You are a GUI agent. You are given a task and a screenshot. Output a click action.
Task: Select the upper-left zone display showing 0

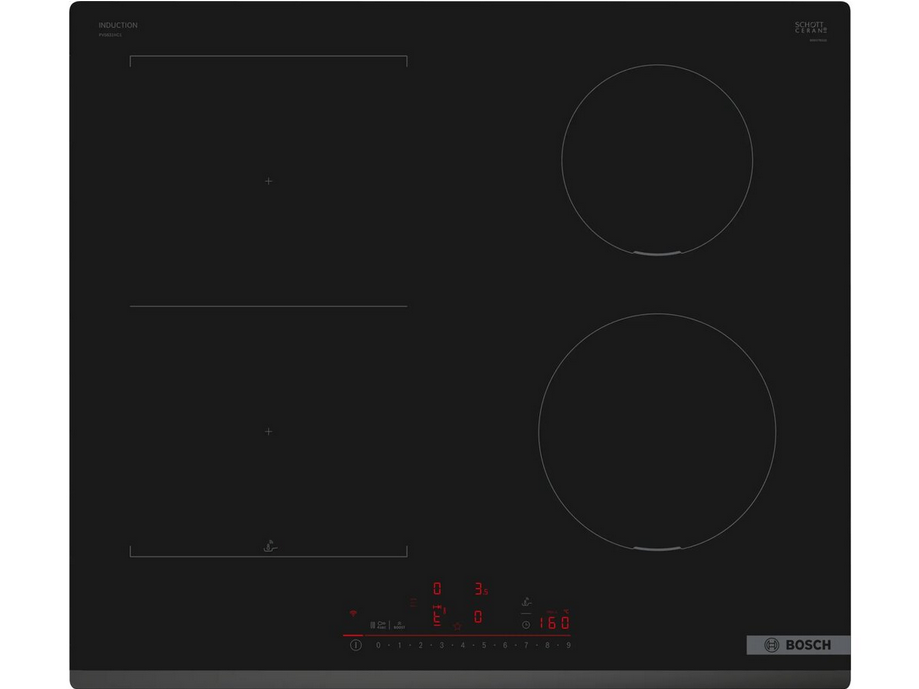pos(437,589)
